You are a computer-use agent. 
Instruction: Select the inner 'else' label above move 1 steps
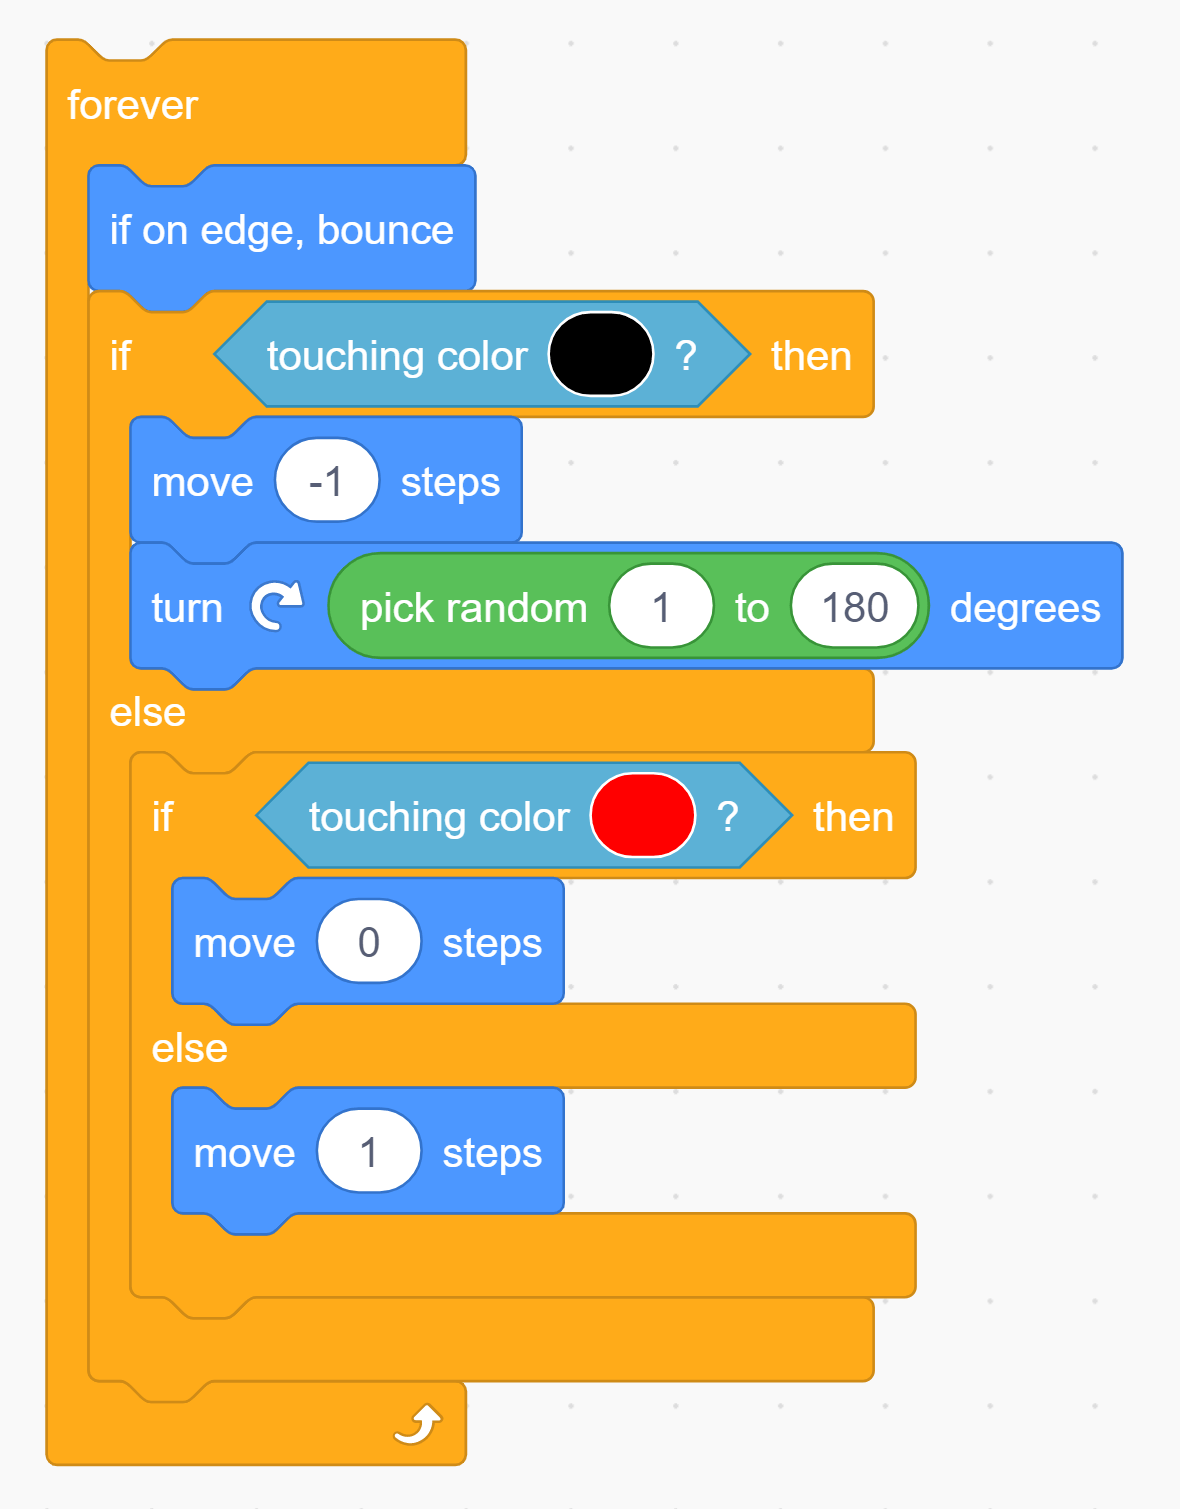pos(190,1049)
